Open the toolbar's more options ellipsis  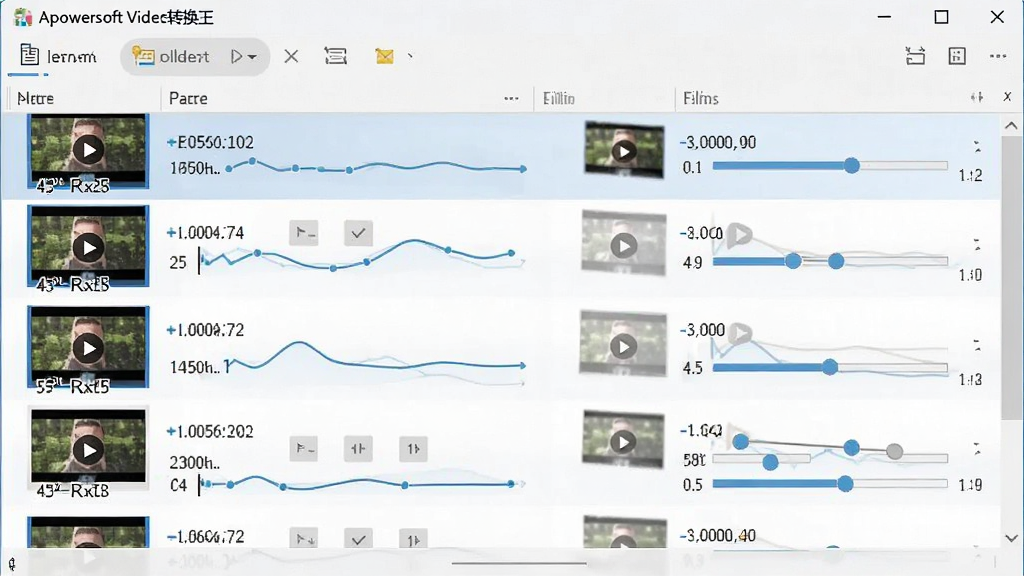pos(998,56)
